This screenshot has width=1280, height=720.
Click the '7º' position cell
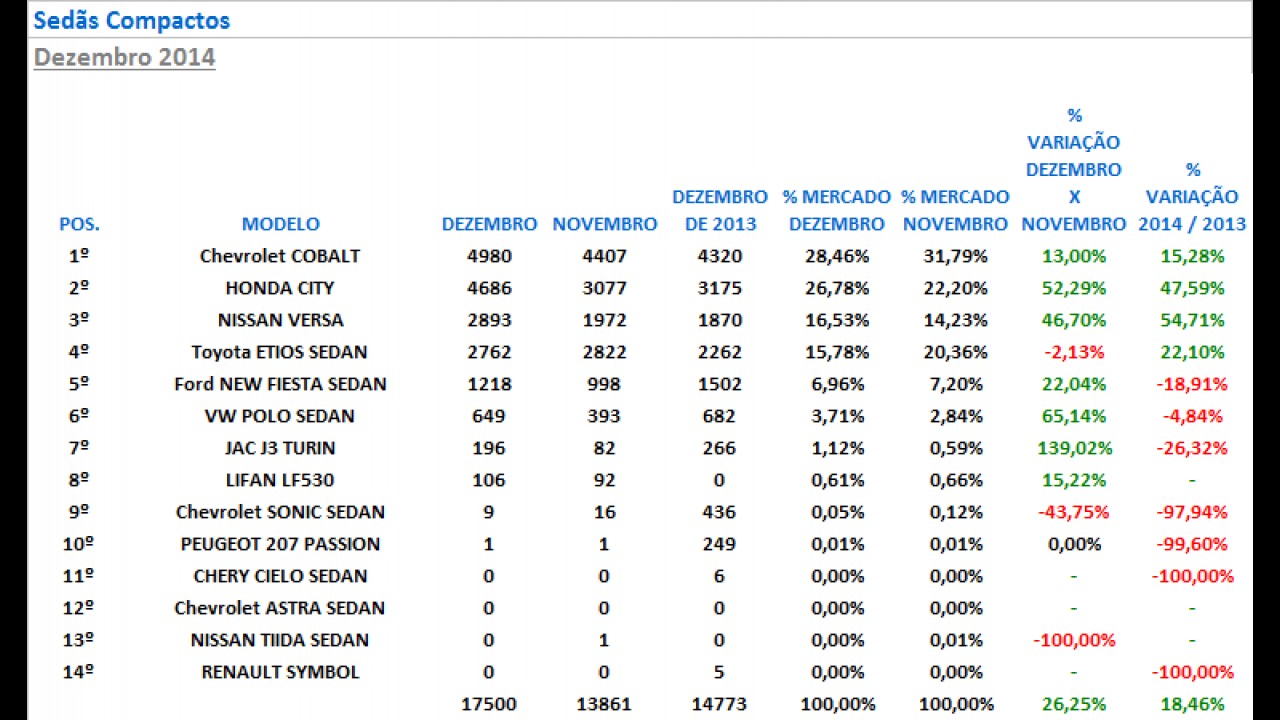79,448
